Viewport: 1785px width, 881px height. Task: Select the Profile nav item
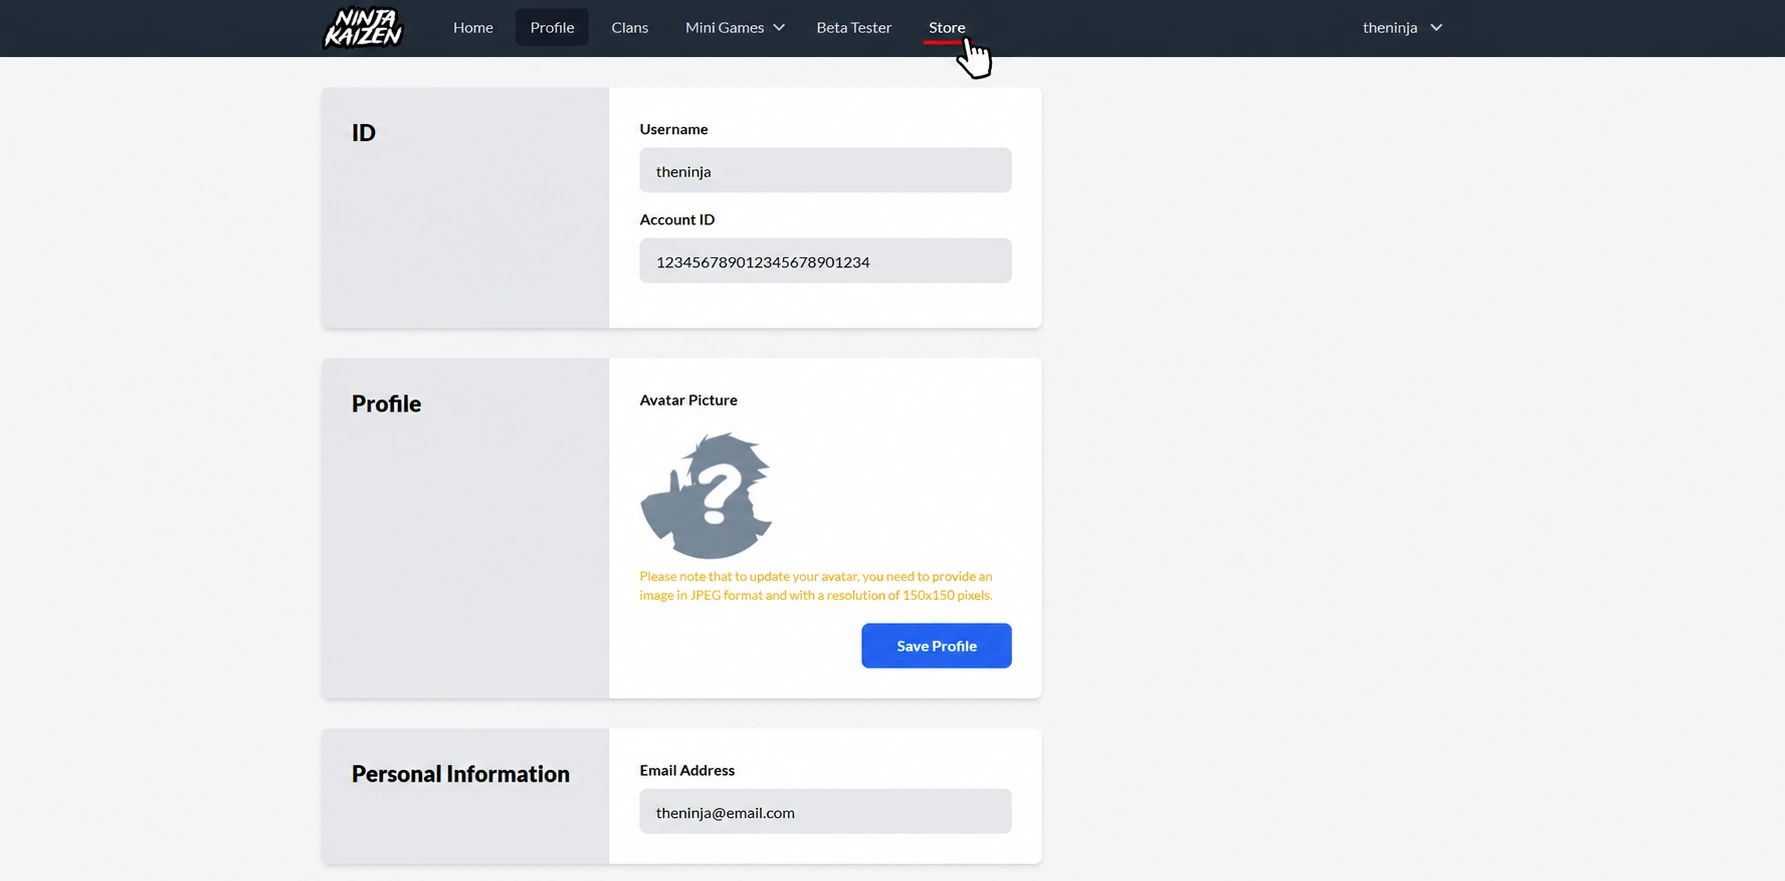tap(552, 27)
